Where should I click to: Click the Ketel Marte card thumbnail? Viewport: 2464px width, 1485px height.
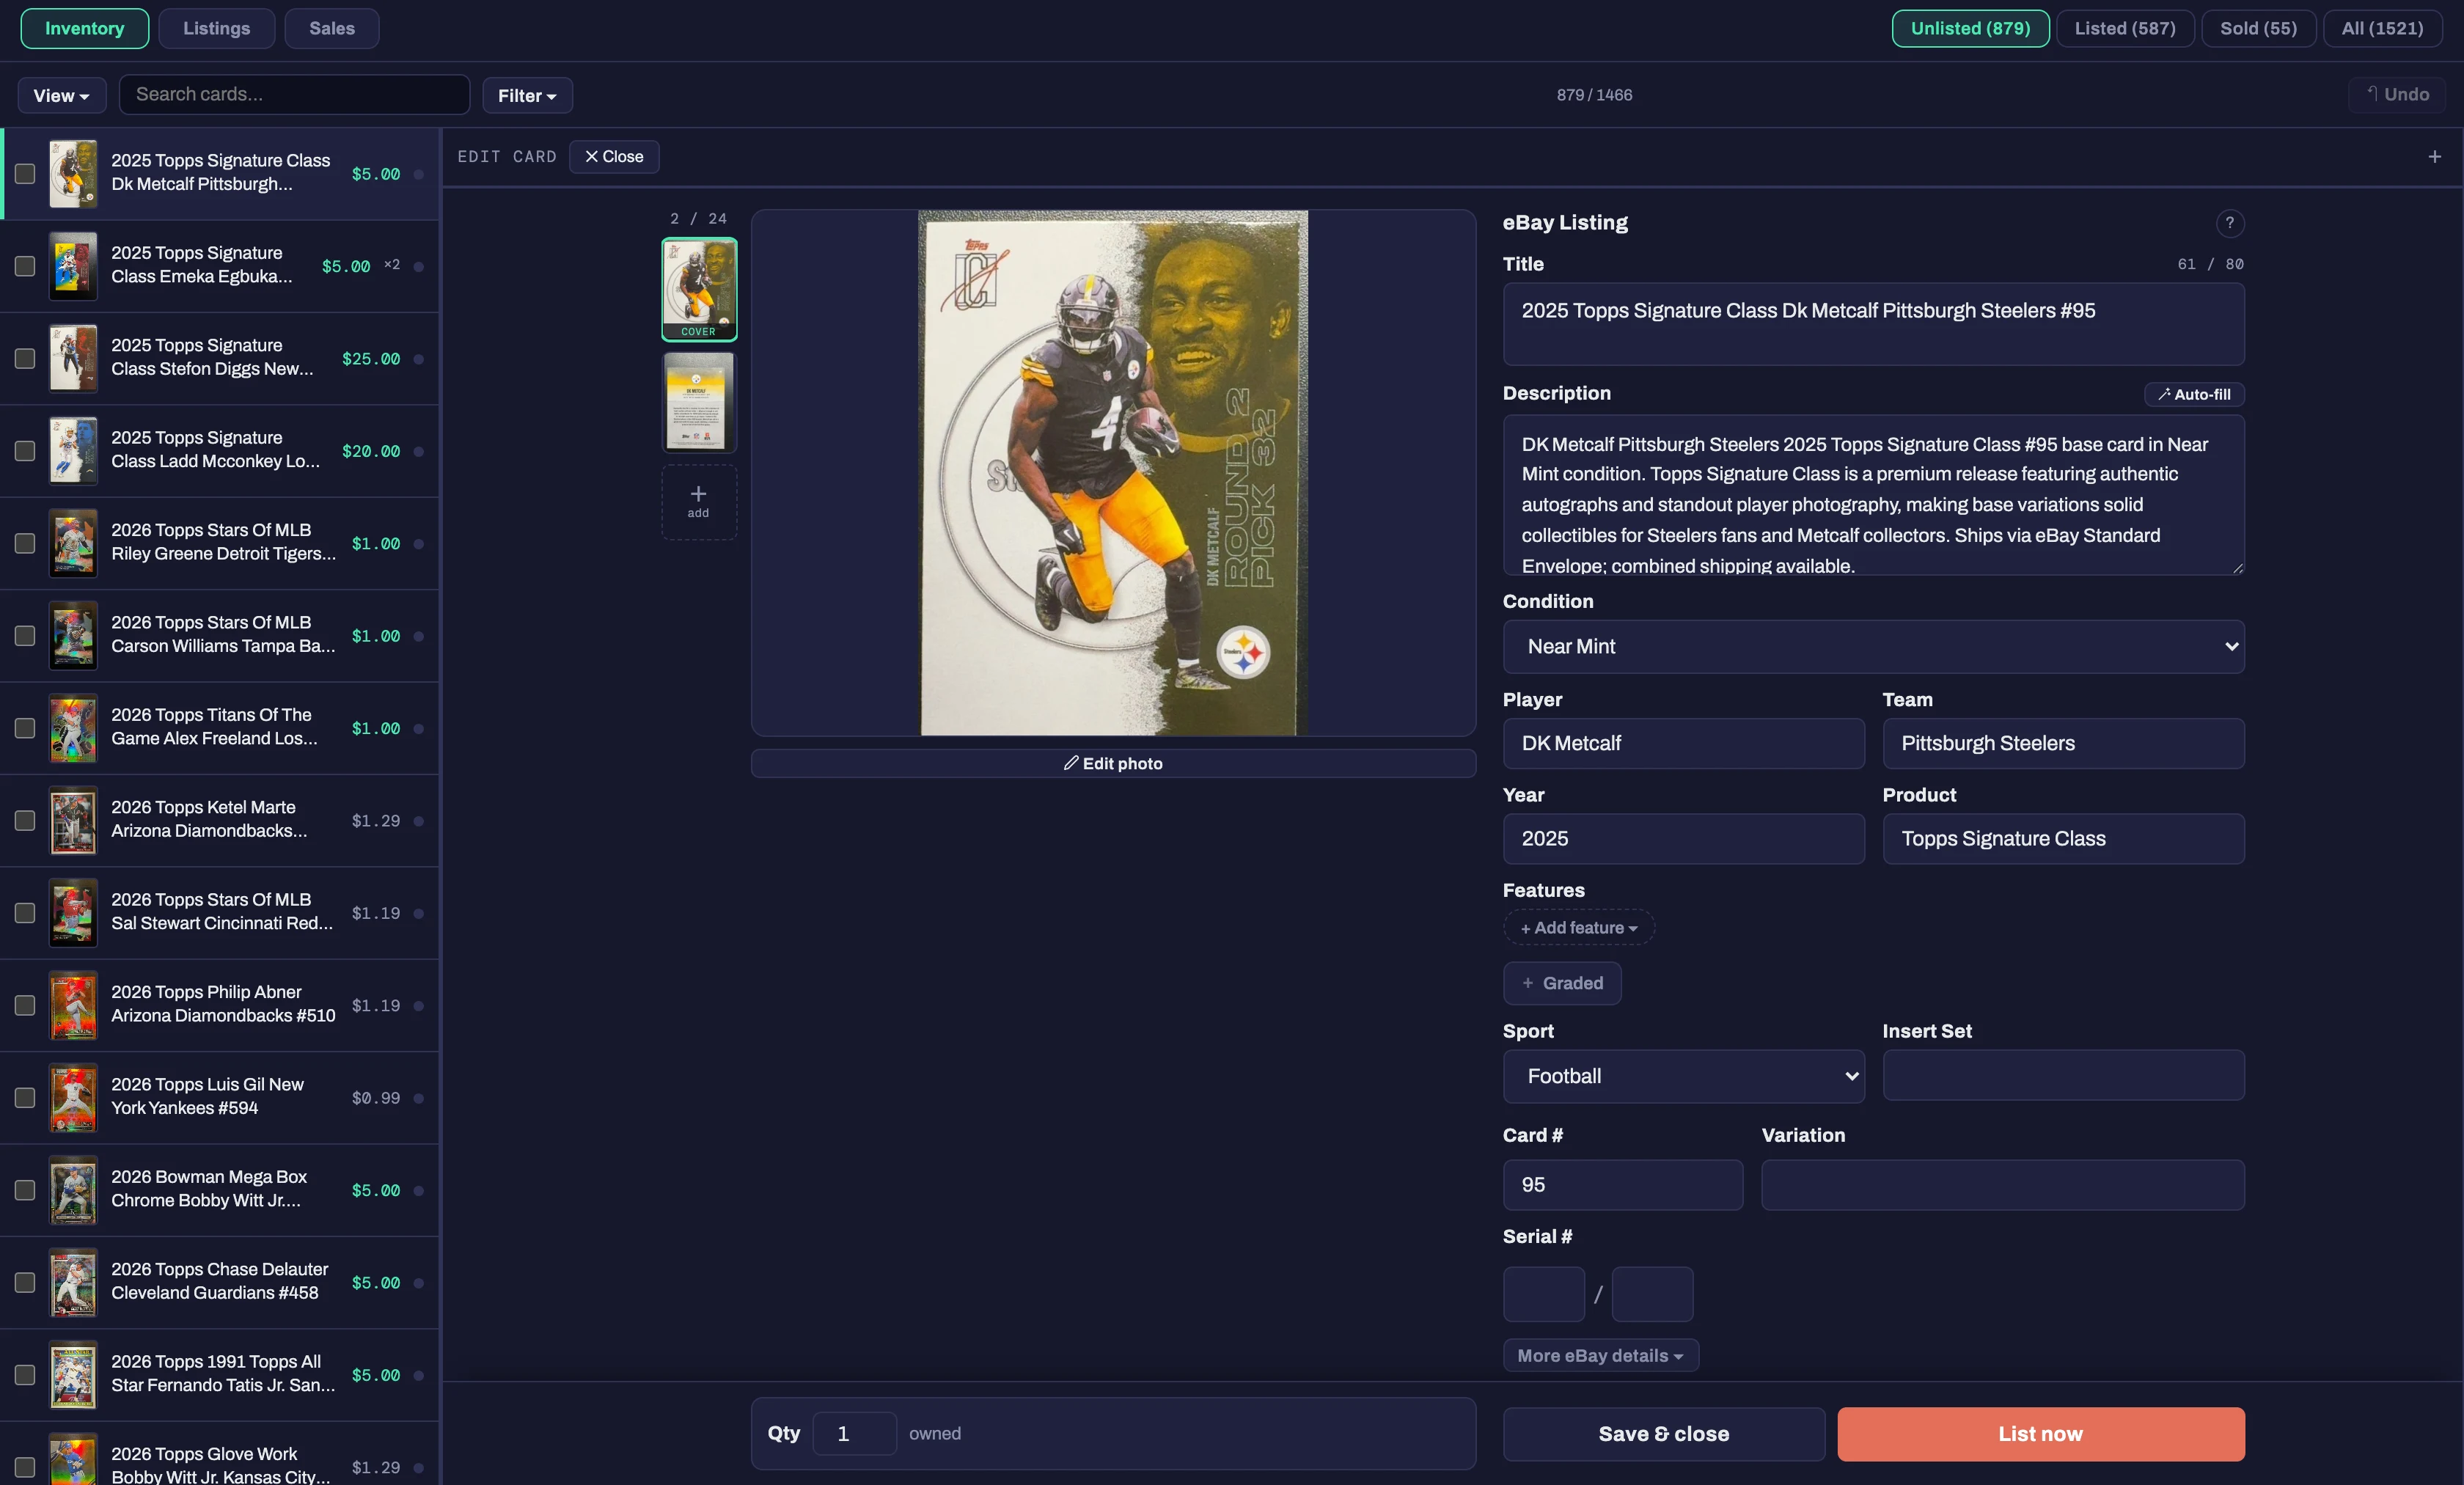point(73,821)
